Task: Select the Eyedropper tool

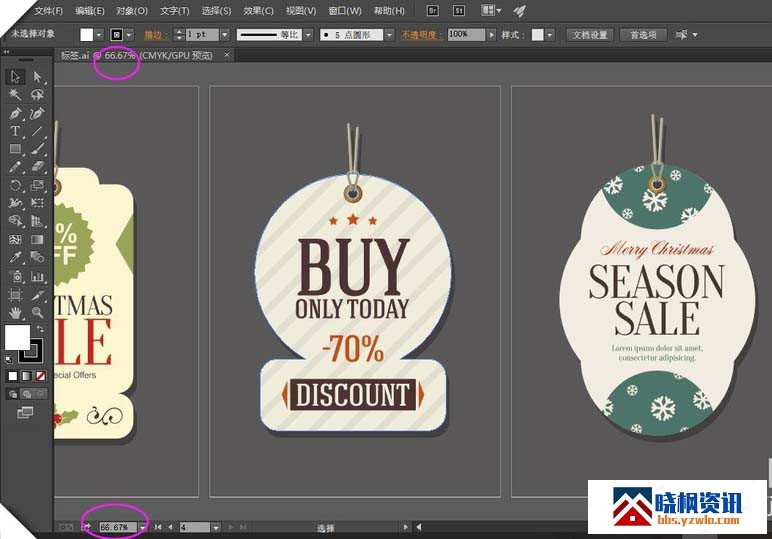Action: (x=15, y=257)
